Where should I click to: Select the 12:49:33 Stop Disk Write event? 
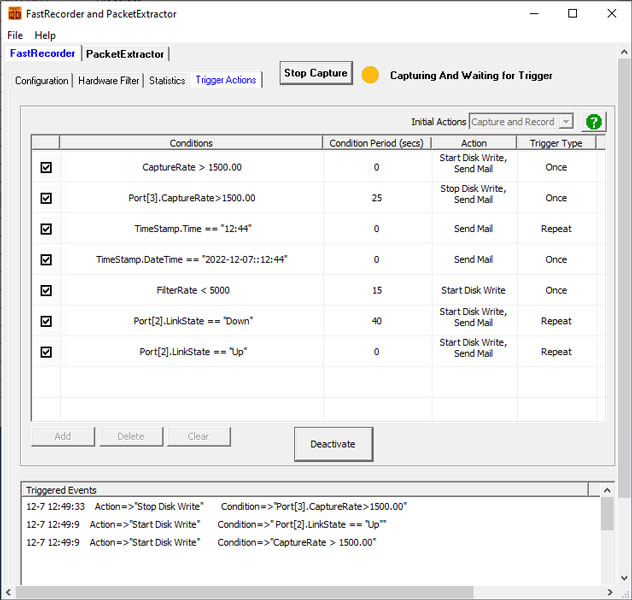pyautogui.click(x=217, y=507)
